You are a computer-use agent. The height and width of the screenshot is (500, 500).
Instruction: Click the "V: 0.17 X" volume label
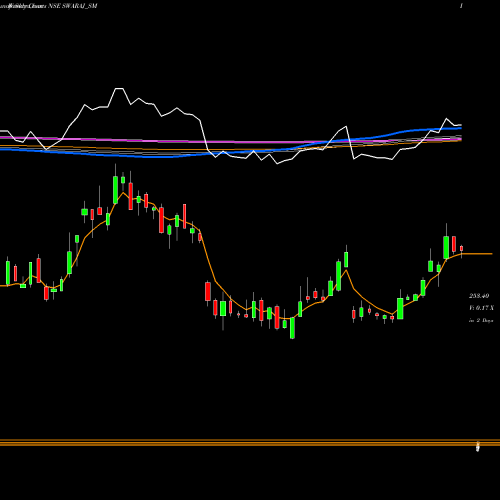coord(481,308)
